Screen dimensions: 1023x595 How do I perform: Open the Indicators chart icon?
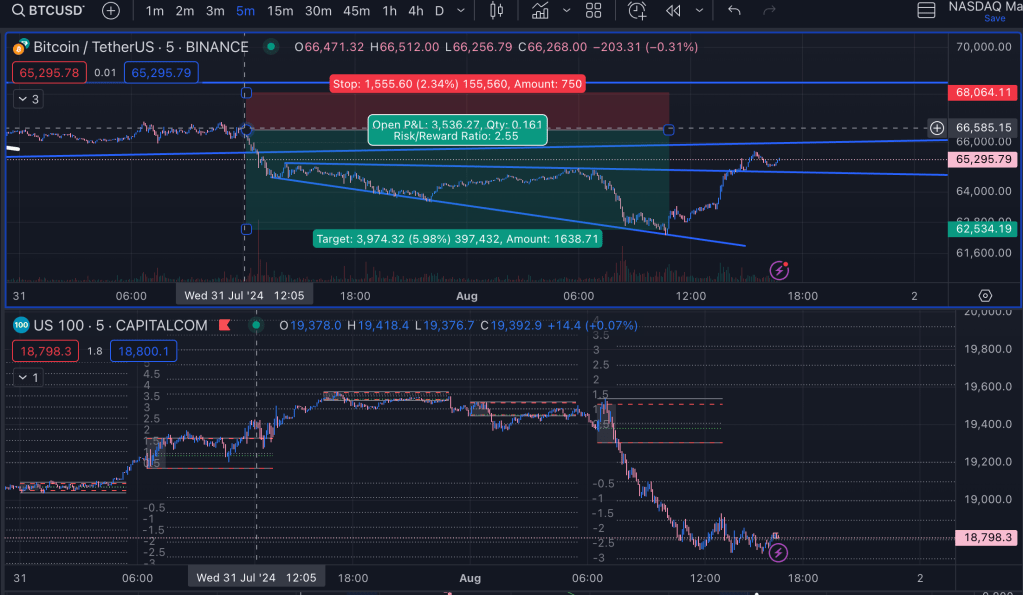click(x=540, y=11)
